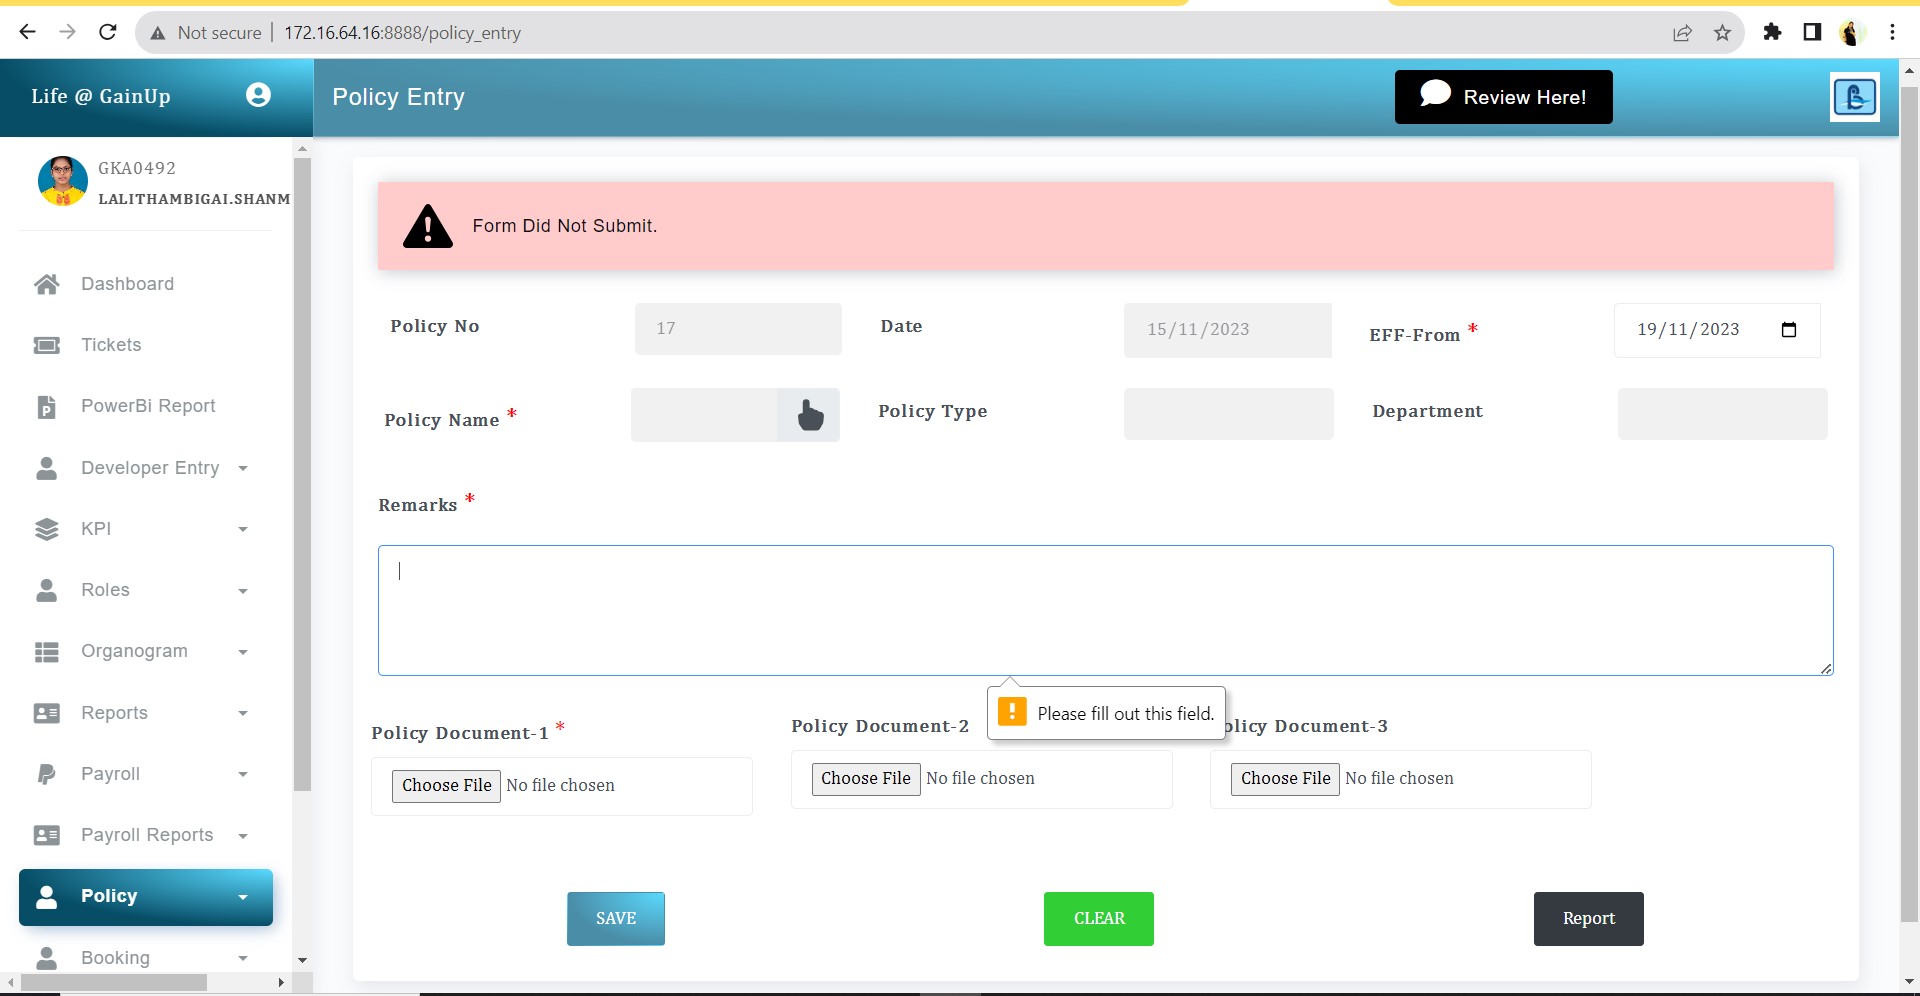Open Dashboard from the sidebar
This screenshot has width=1920, height=996.
127,284
